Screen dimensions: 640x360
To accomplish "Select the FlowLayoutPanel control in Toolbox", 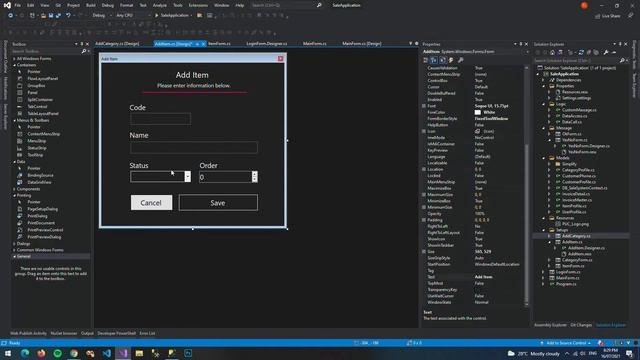I will tap(42, 78).
